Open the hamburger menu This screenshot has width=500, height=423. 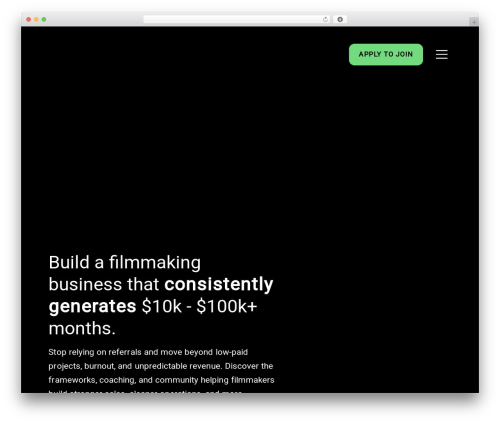[x=441, y=54]
